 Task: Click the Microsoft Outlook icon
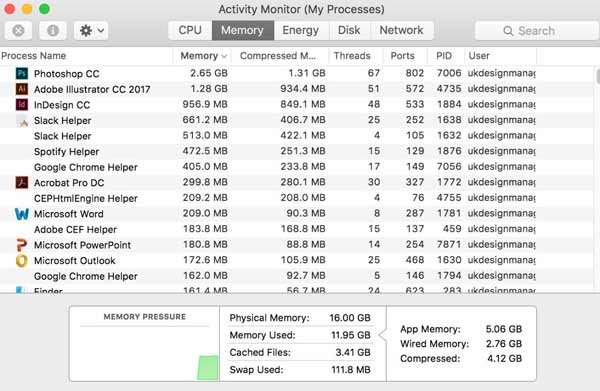(22, 261)
